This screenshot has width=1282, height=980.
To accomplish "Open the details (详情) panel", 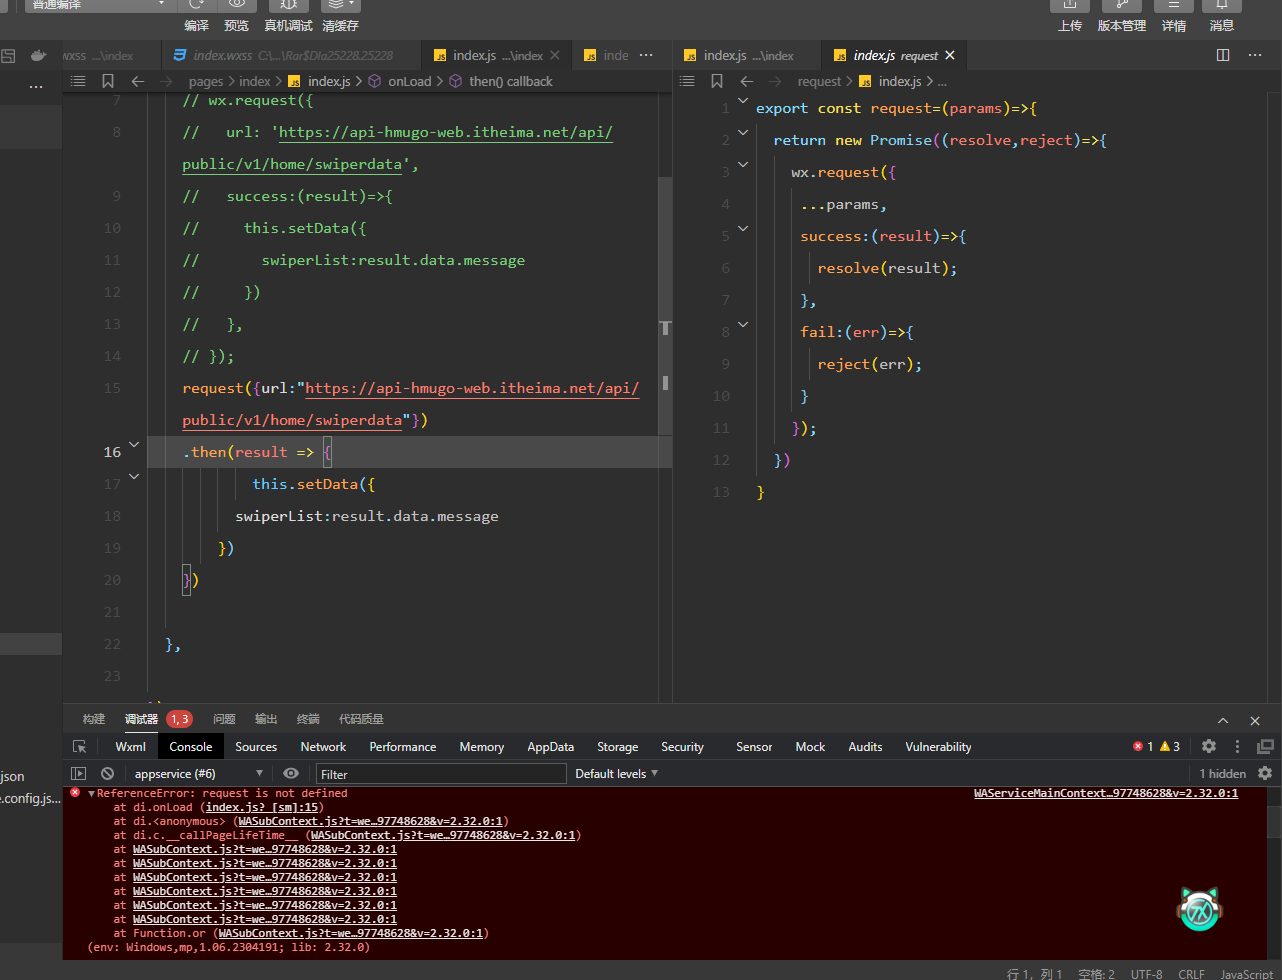I will tap(1174, 5).
